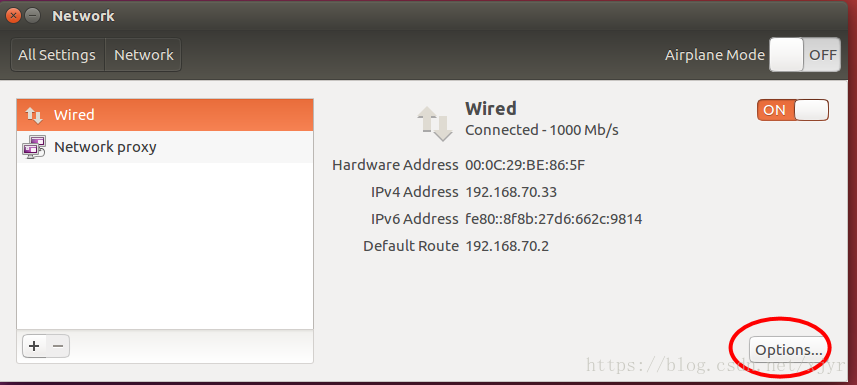Click the IPv6 Address value
This screenshot has height=385, width=857.
coord(554,219)
